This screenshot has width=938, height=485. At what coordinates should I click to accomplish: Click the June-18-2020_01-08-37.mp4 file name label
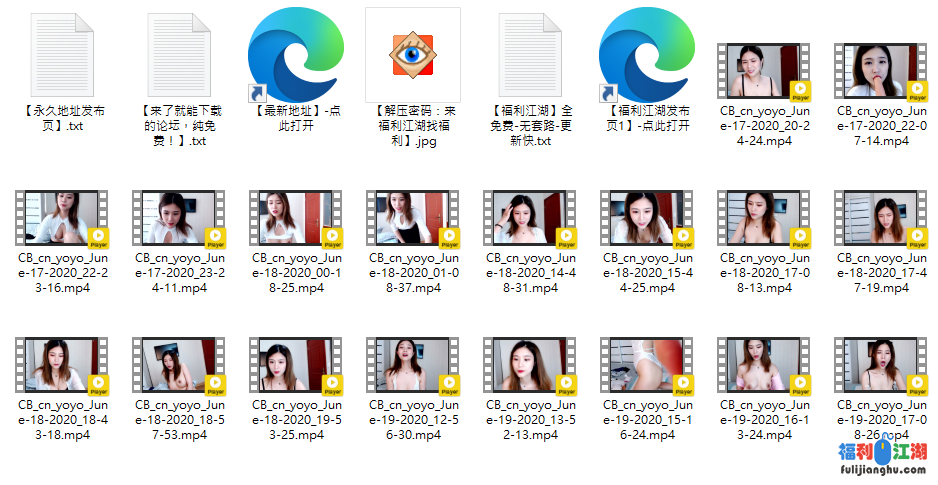pyautogui.click(x=413, y=273)
